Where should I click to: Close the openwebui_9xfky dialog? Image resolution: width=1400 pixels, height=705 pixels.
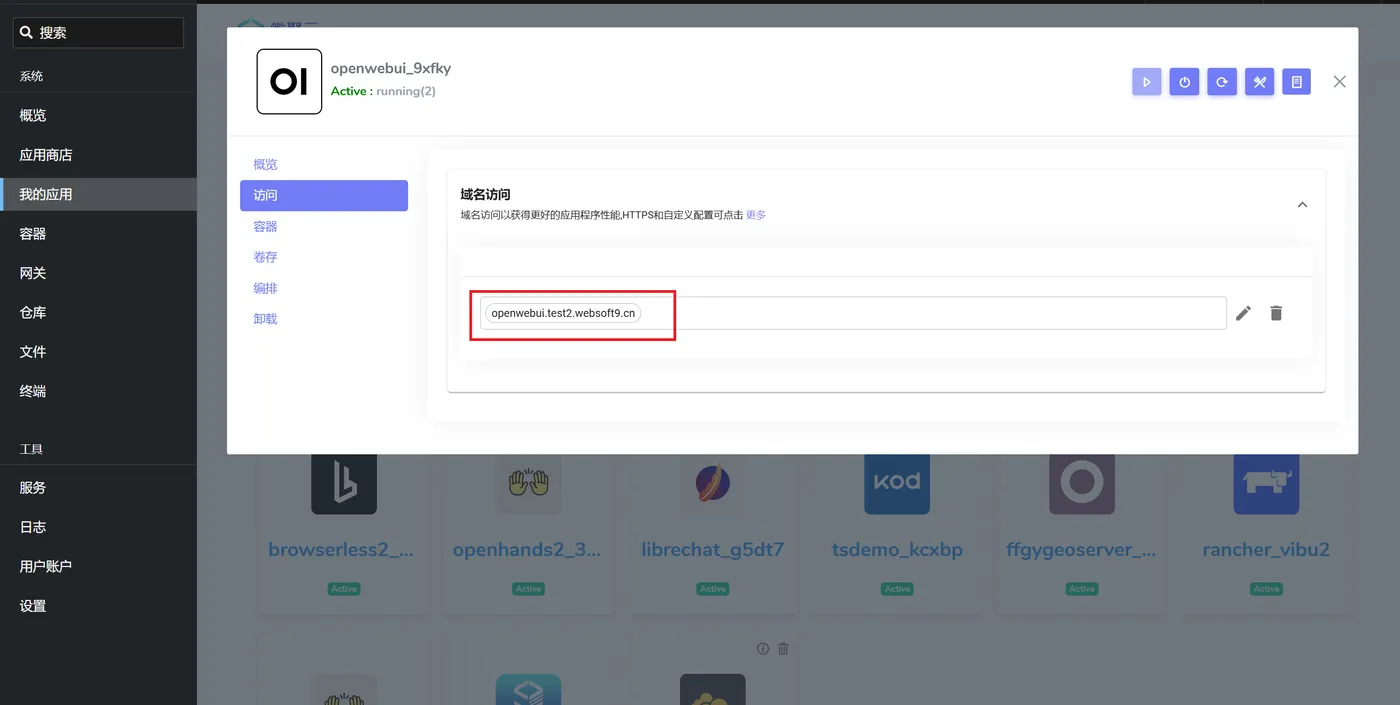pyautogui.click(x=1340, y=82)
